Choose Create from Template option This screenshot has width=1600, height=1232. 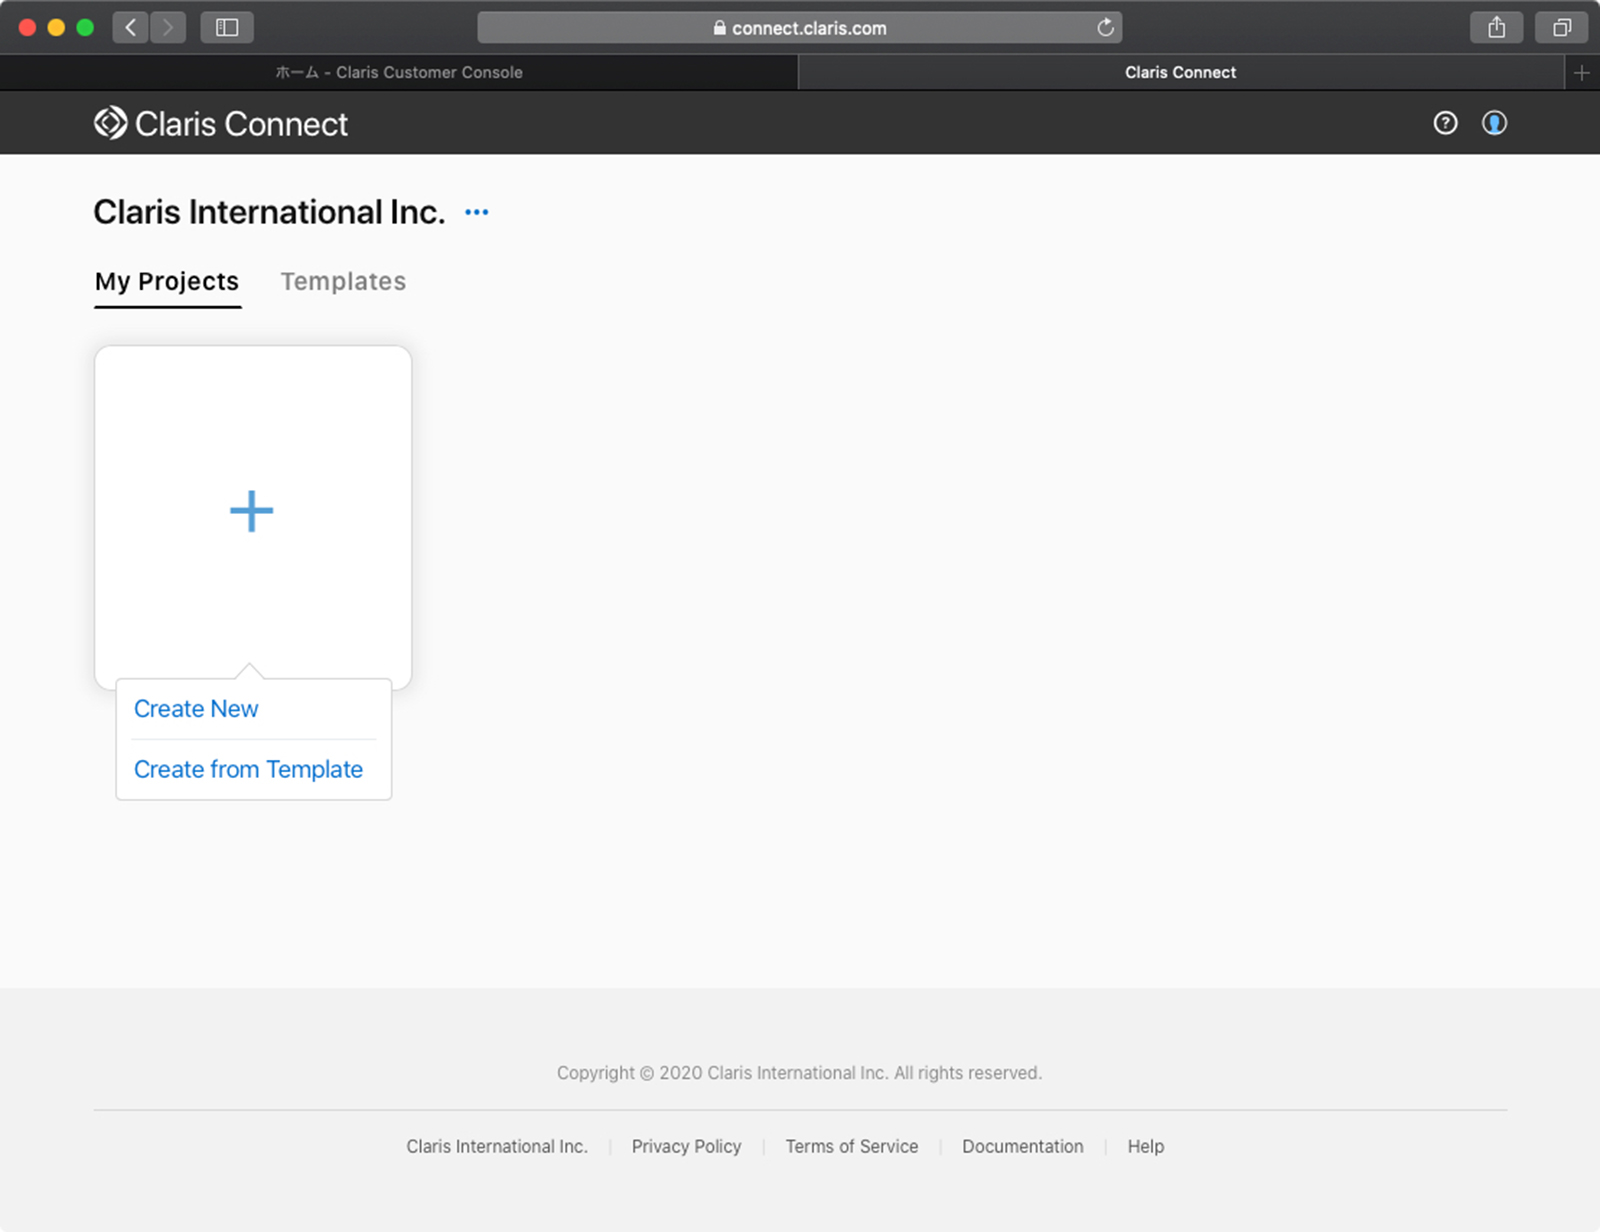point(248,770)
